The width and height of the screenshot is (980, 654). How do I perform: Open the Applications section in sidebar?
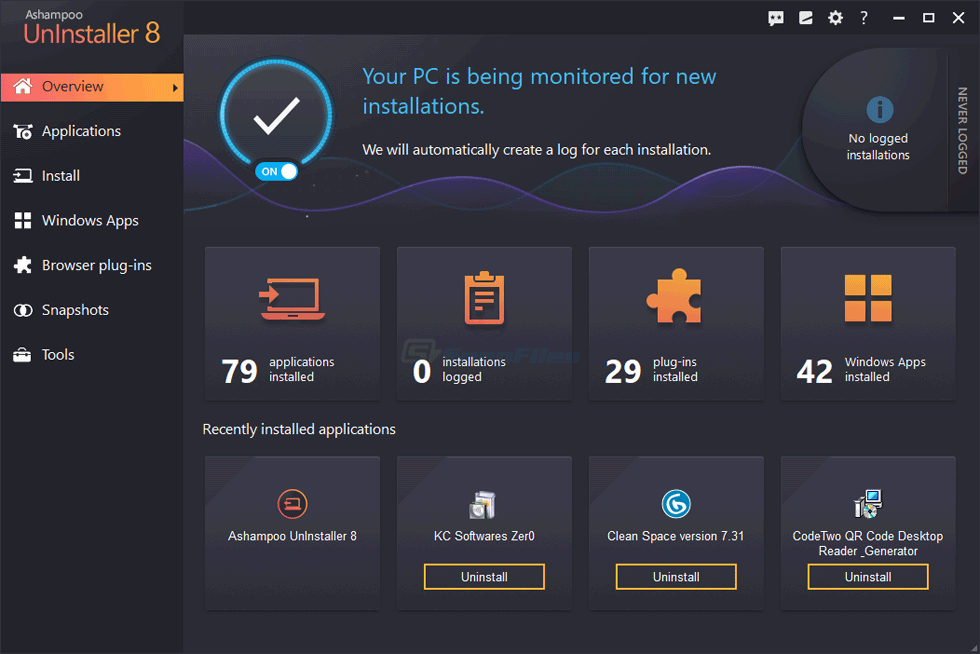[x=81, y=131]
